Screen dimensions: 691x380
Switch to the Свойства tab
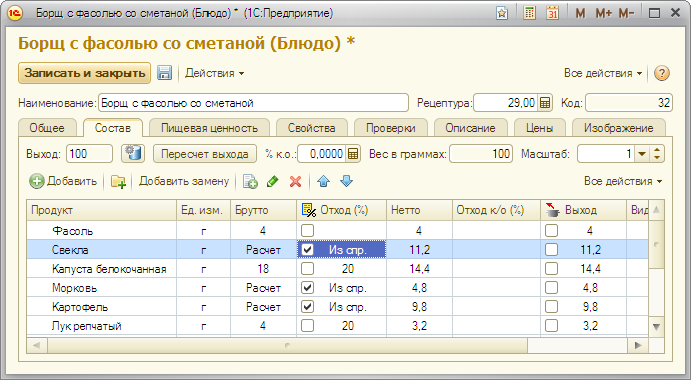coord(312,128)
